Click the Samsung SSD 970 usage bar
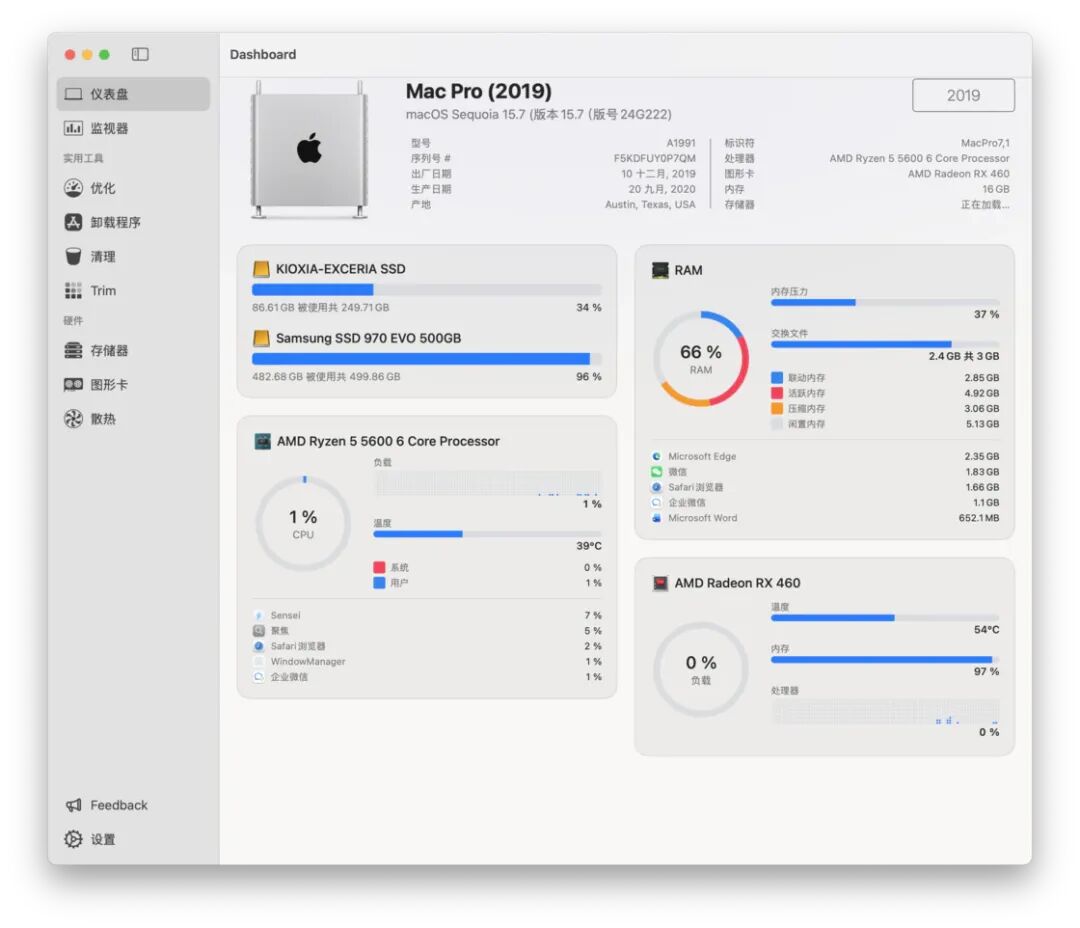The width and height of the screenshot is (1080, 928). [426, 359]
